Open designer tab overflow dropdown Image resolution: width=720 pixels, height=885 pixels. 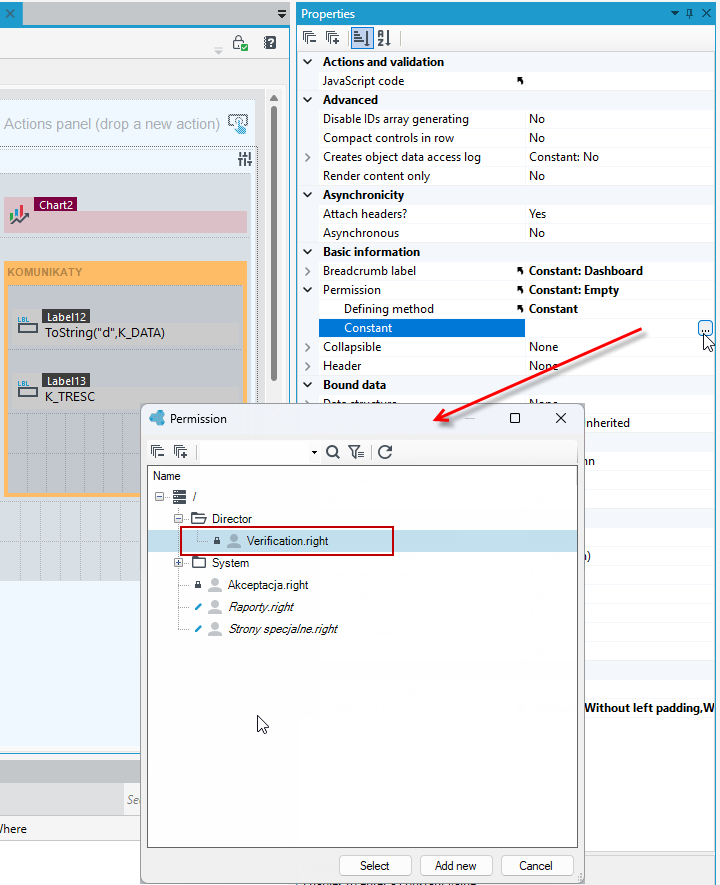[282, 14]
